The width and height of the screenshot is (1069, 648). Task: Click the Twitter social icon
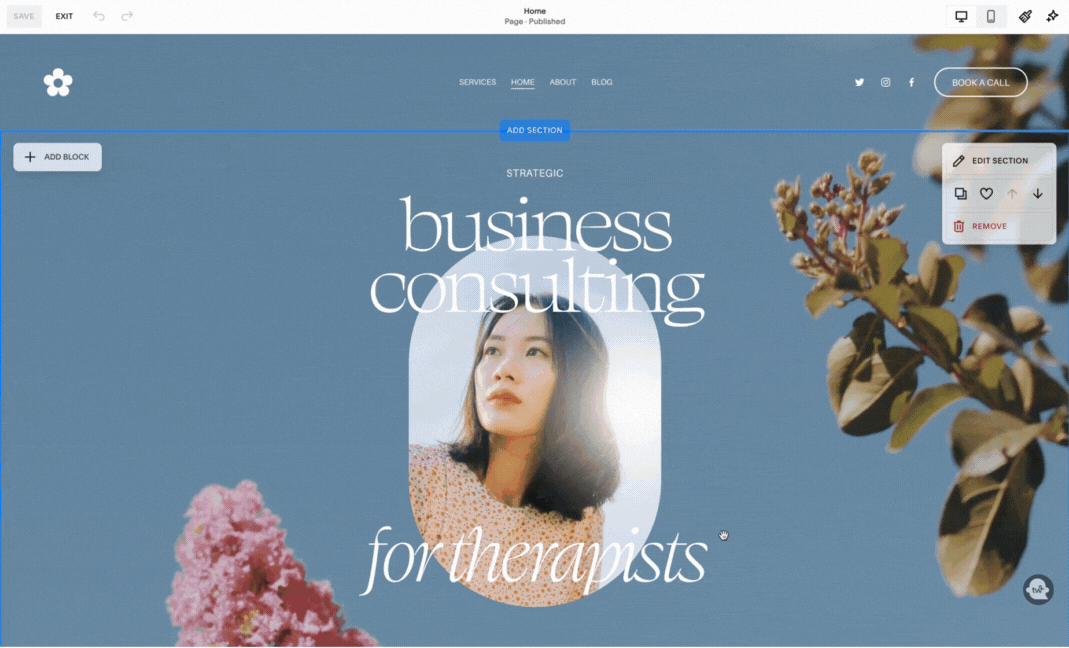pyautogui.click(x=859, y=83)
